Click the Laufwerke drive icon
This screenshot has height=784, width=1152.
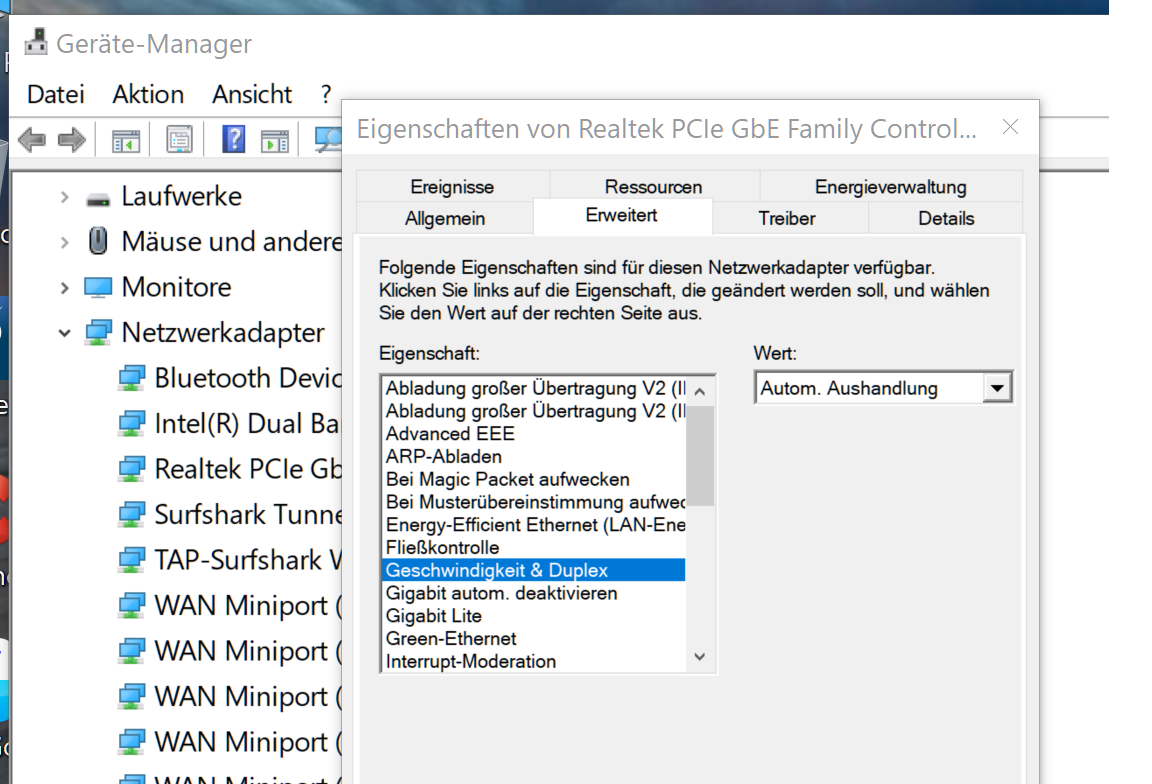(98, 198)
